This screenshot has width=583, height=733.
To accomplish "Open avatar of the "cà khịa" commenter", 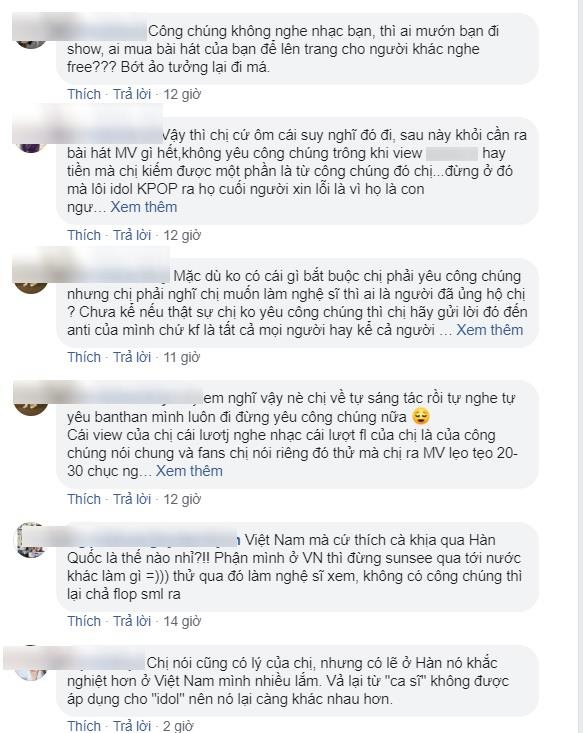I will point(31,540).
